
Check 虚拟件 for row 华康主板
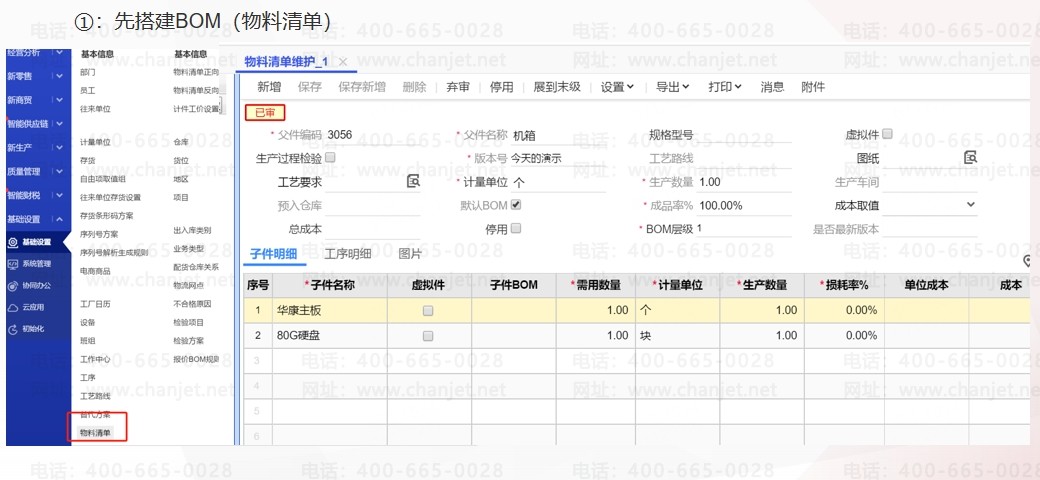pos(428,310)
